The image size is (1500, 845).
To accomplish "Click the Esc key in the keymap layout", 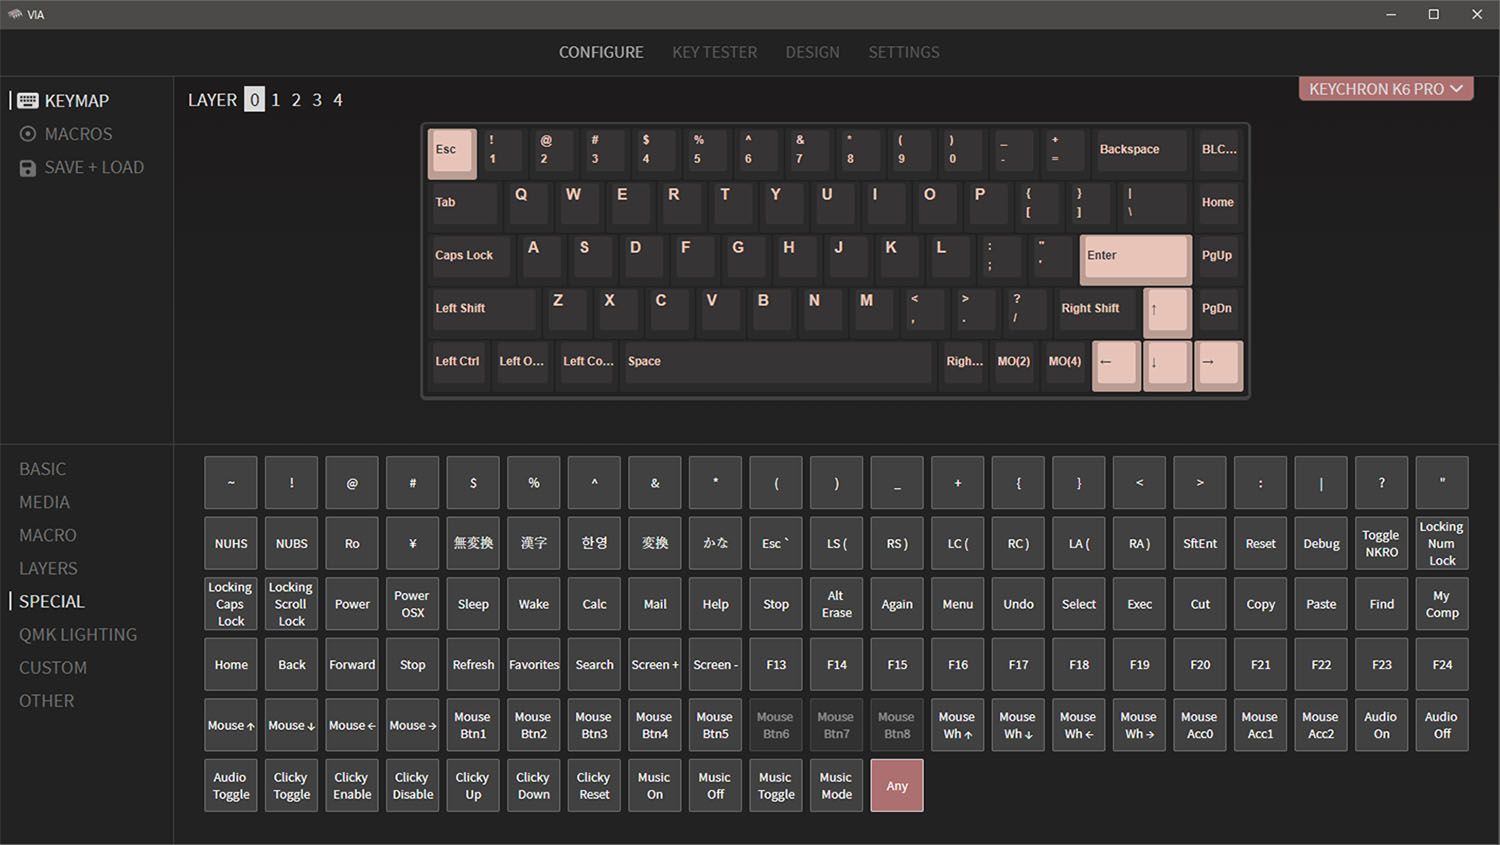I will (x=451, y=151).
